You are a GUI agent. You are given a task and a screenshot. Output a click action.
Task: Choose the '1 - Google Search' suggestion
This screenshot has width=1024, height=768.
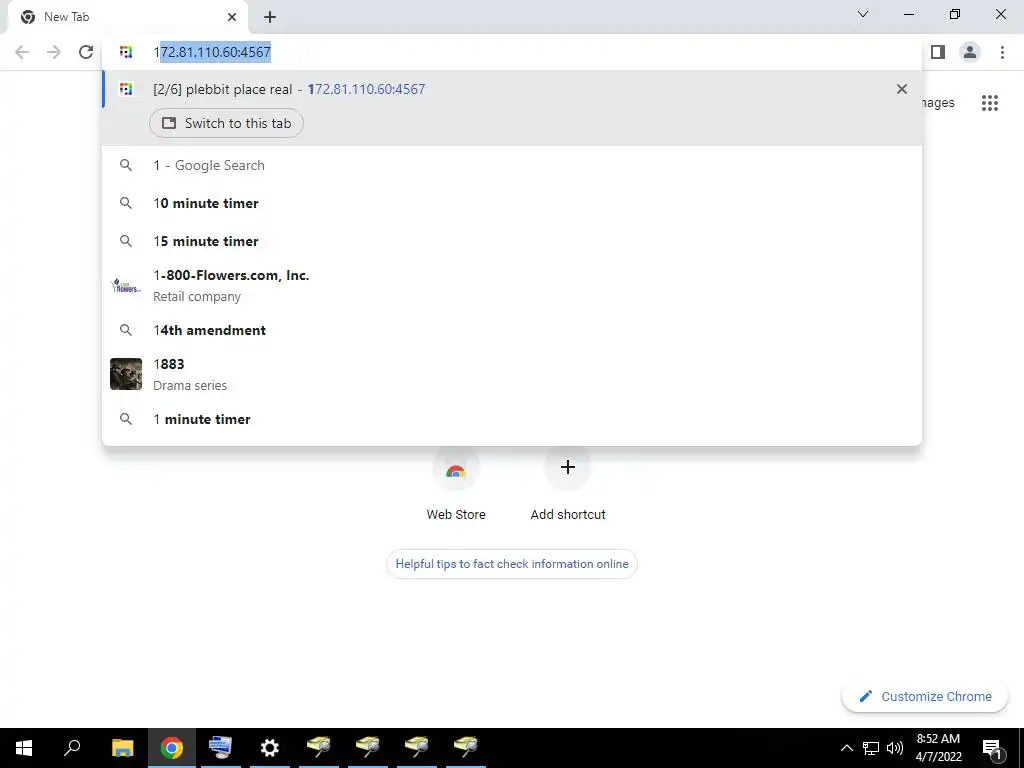pyautogui.click(x=512, y=165)
